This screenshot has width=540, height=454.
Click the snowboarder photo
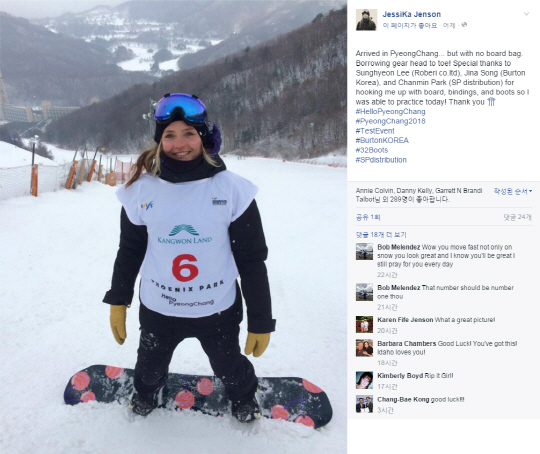pyautogui.click(x=173, y=227)
